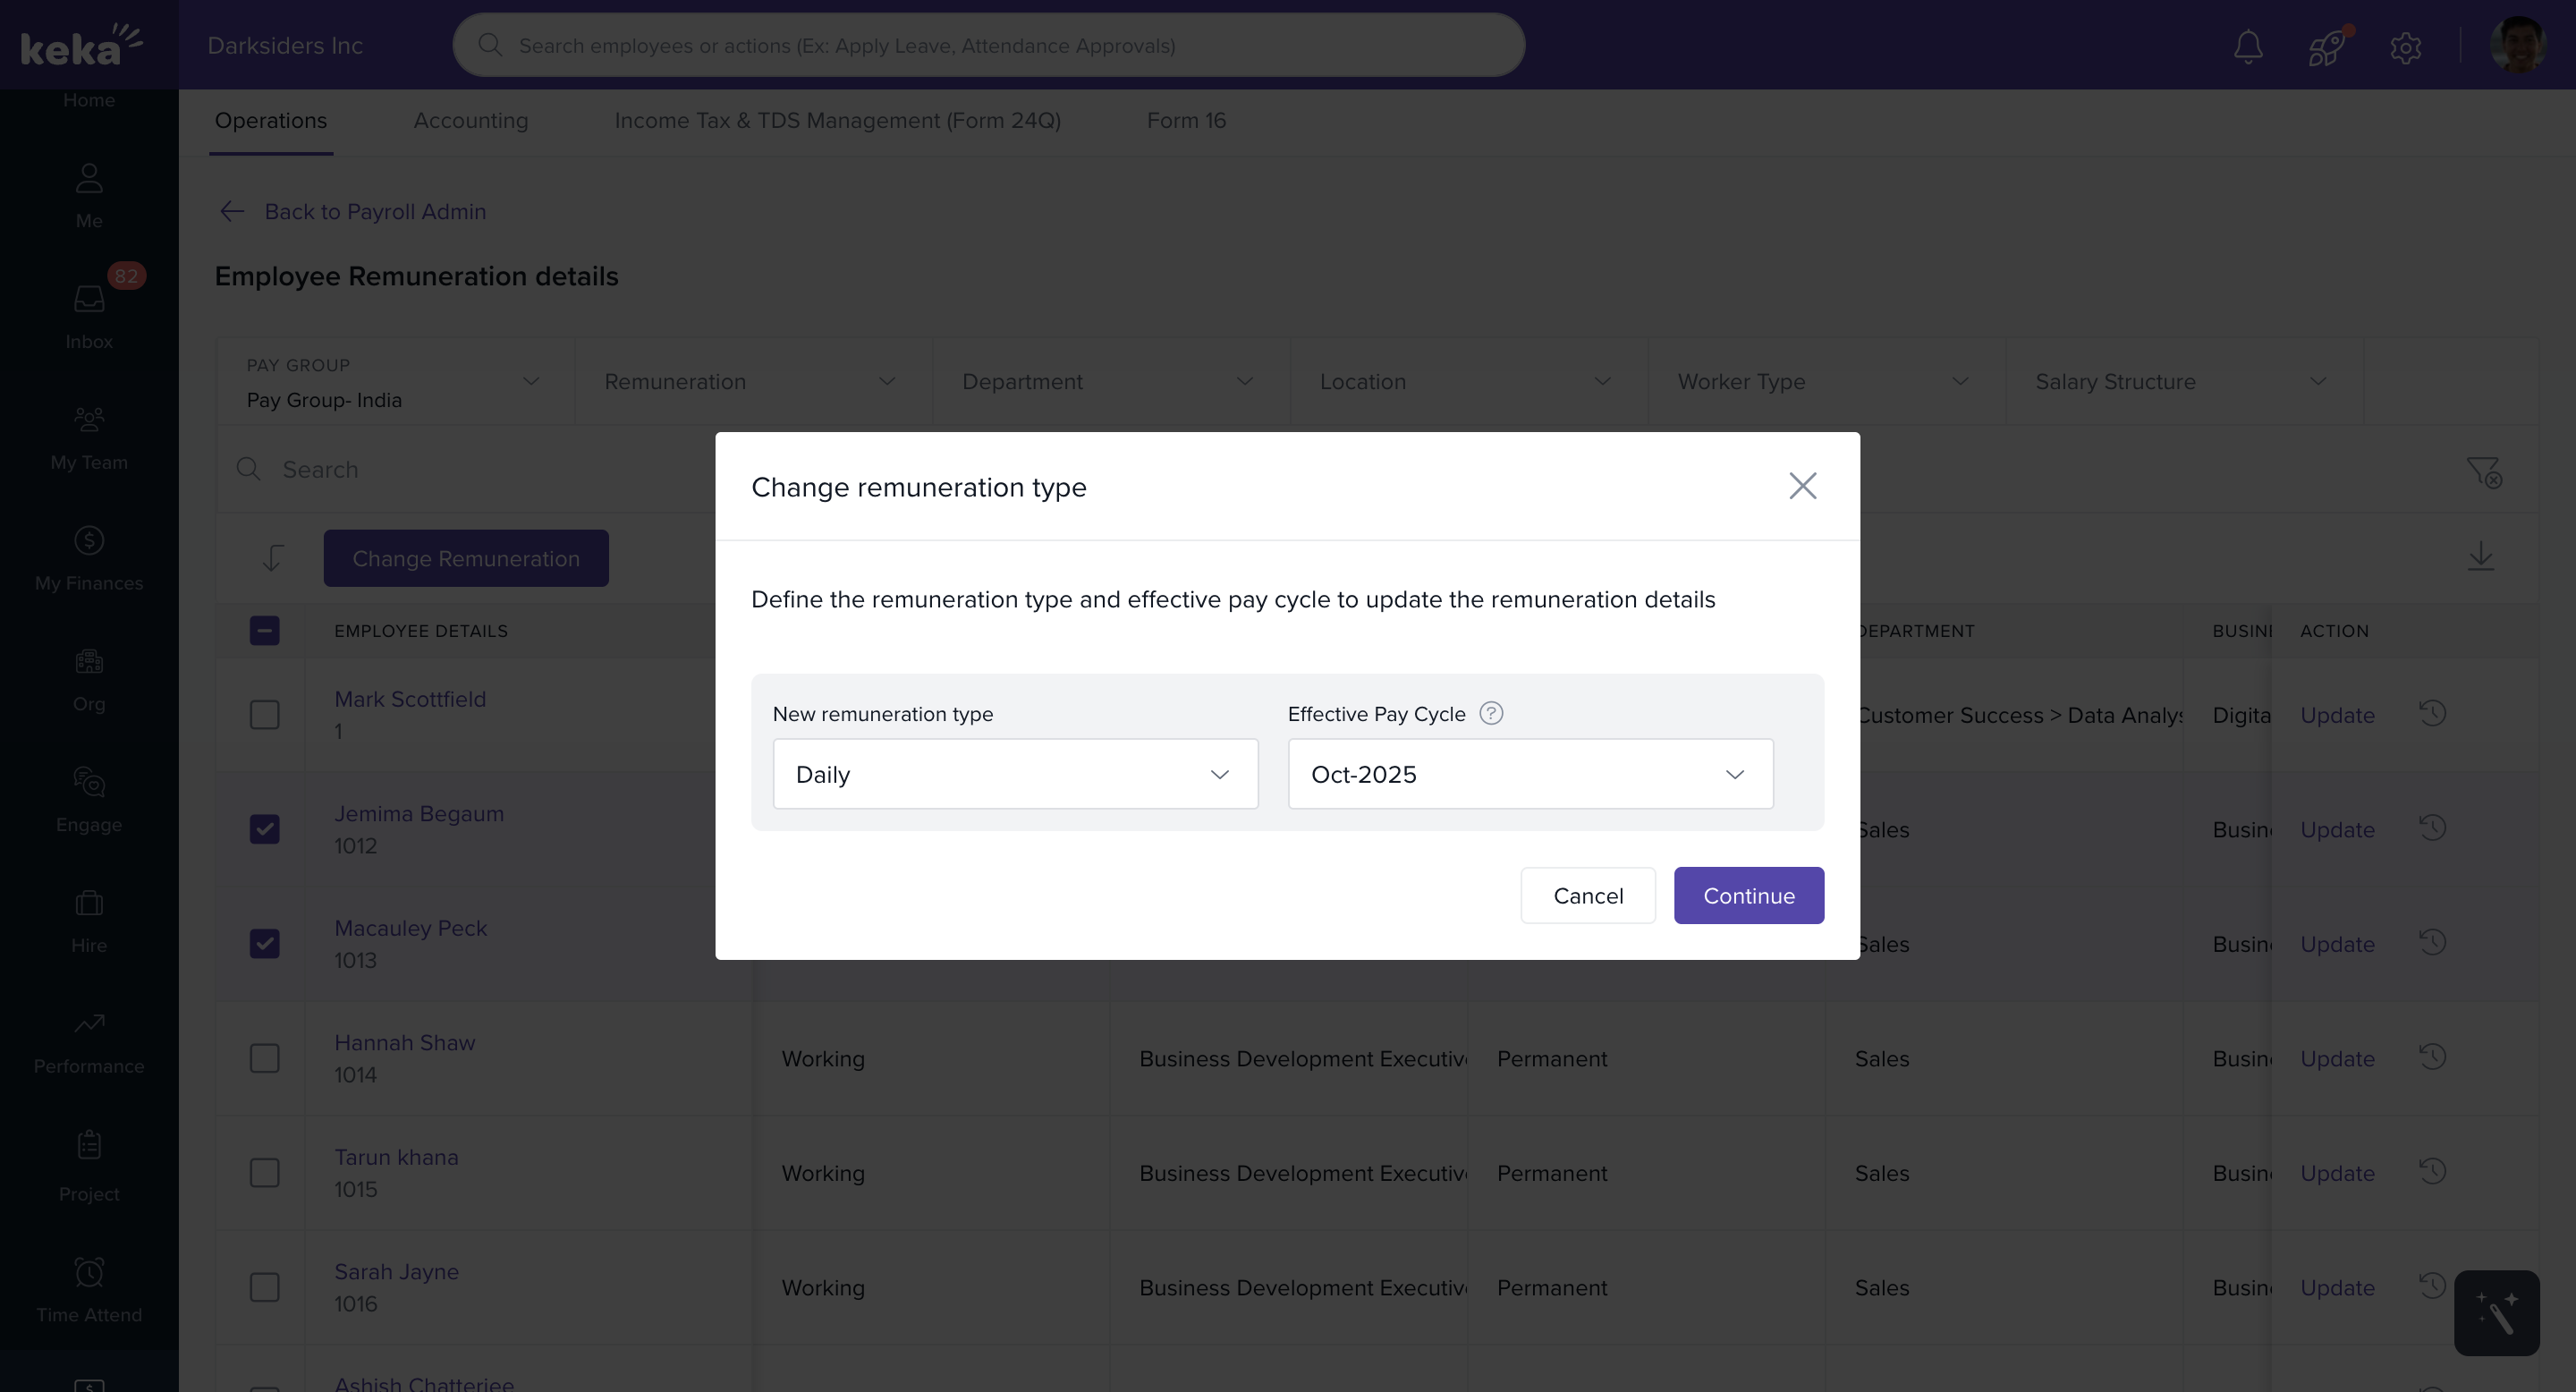Select Hannah Shaw's row checkbox
2576x1392 pixels.
[x=264, y=1058]
